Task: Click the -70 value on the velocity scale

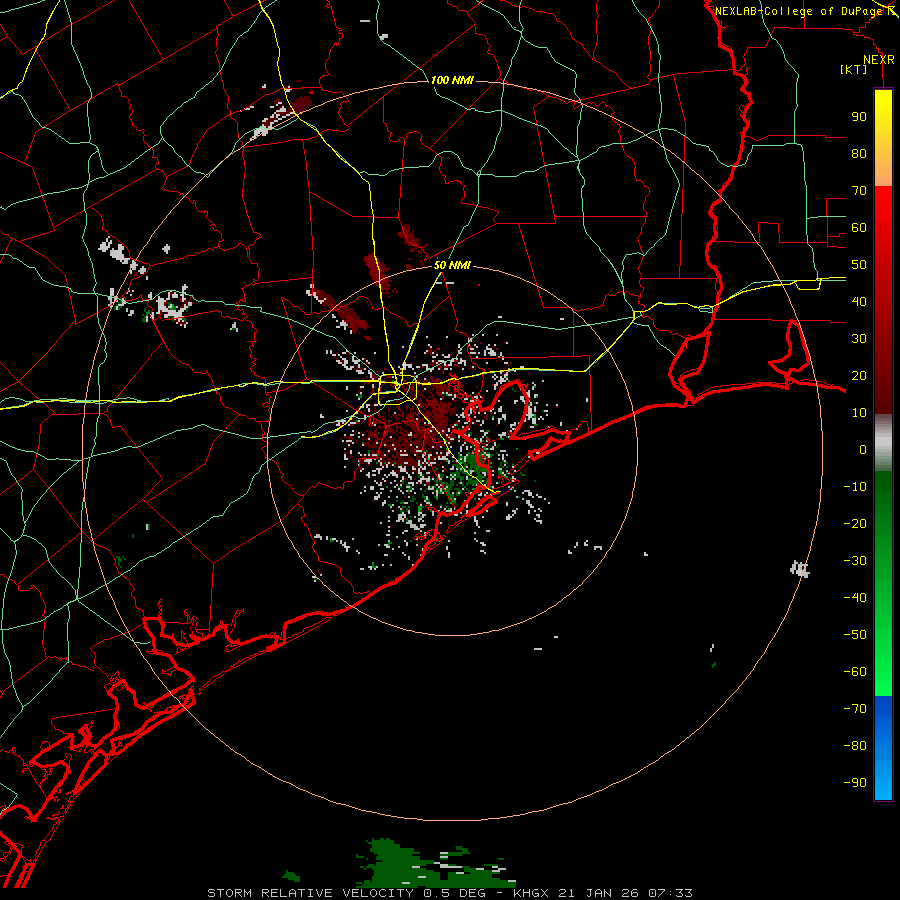Action: click(x=855, y=709)
